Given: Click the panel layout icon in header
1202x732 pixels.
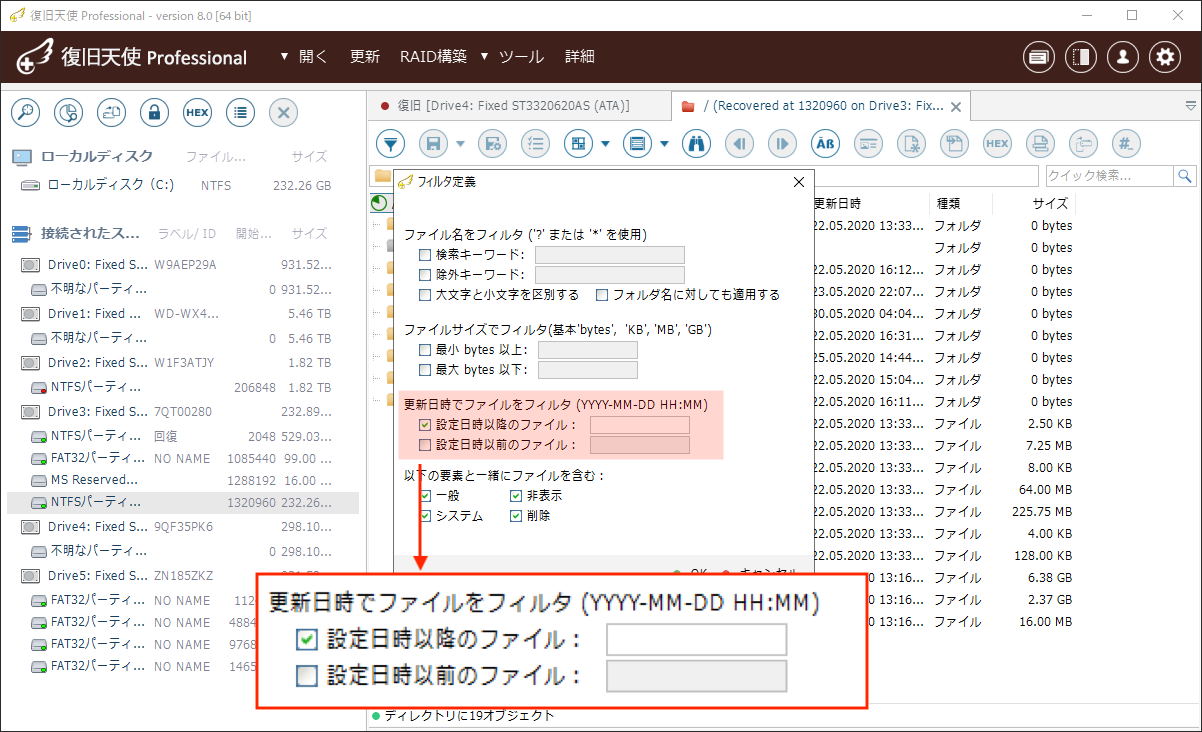Looking at the screenshot, I should pos(1081,57).
